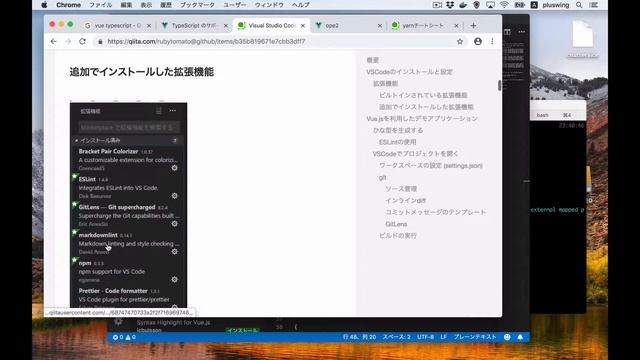Open the 表示 menu
The image size is (640, 360).
pos(146,5)
